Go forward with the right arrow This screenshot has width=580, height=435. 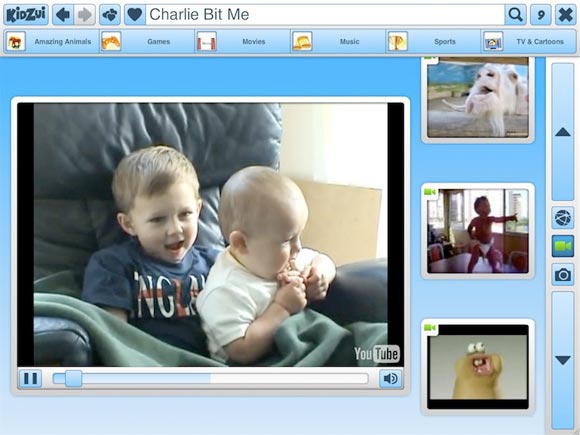[85, 15]
